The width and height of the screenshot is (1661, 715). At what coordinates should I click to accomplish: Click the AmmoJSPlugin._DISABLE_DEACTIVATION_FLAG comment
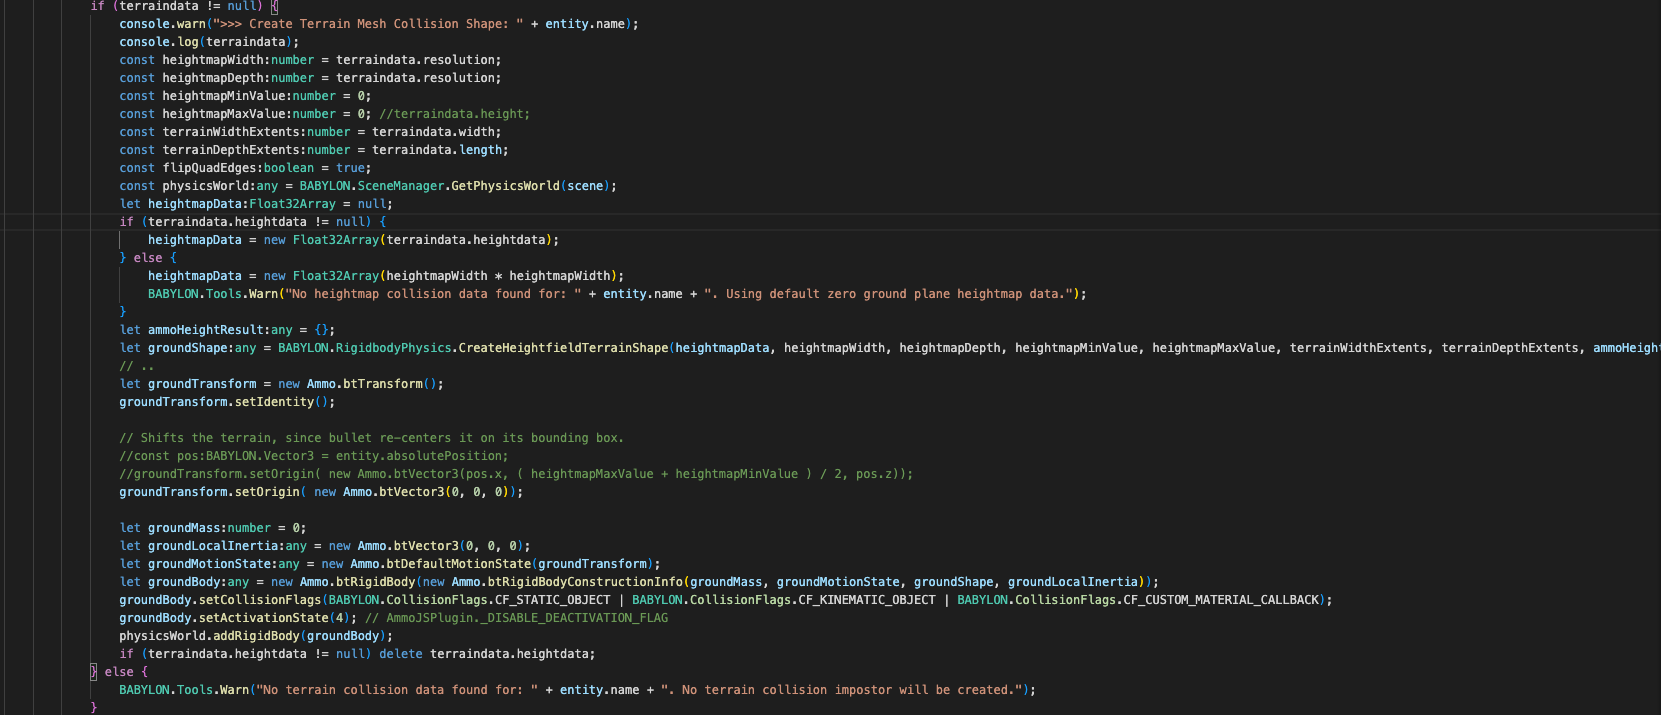click(516, 618)
